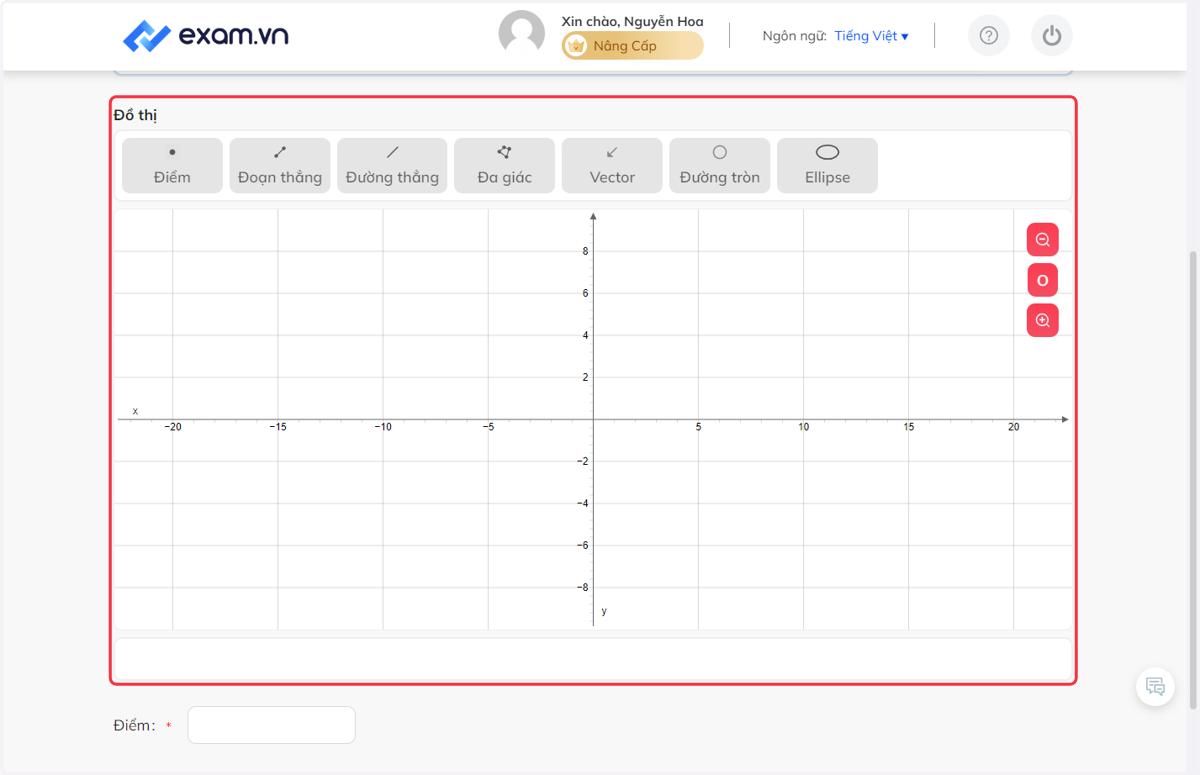Click y-axis label "−8"
Screen dimensions: 1200x775
click(x=583, y=587)
